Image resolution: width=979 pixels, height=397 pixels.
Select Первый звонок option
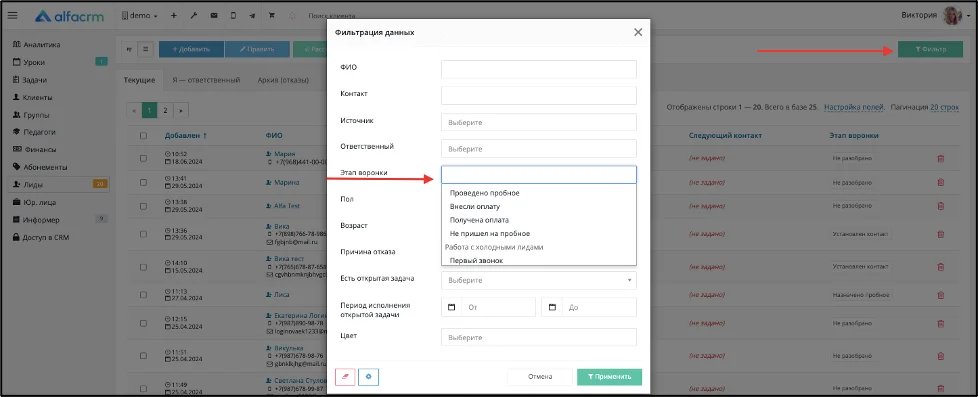[x=476, y=260]
